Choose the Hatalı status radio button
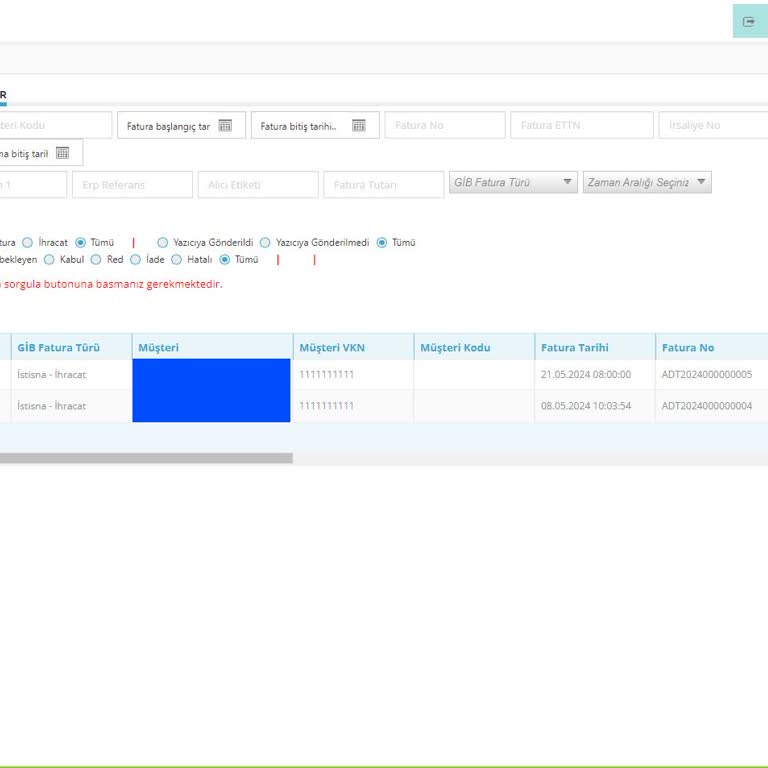 coord(177,260)
